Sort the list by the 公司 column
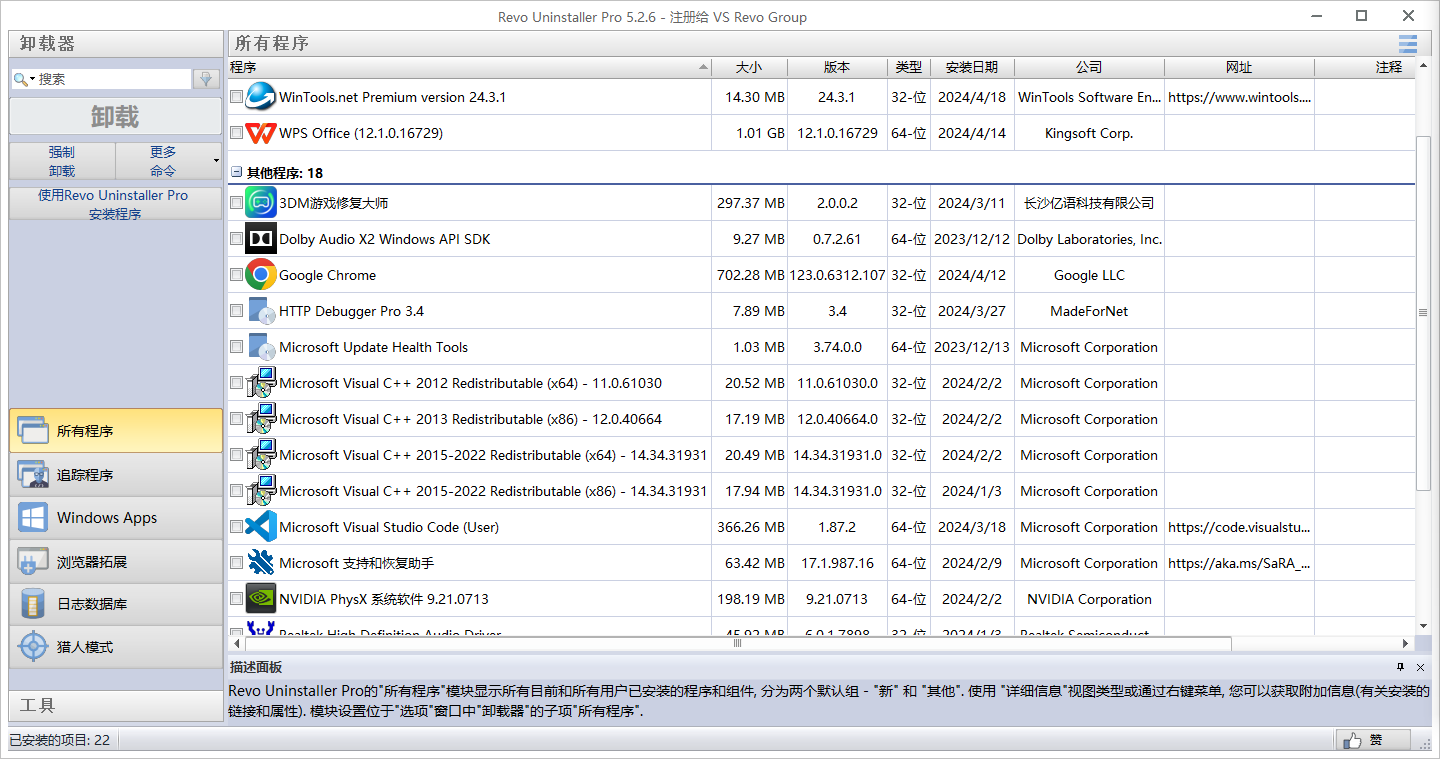1440x759 pixels. point(1089,67)
